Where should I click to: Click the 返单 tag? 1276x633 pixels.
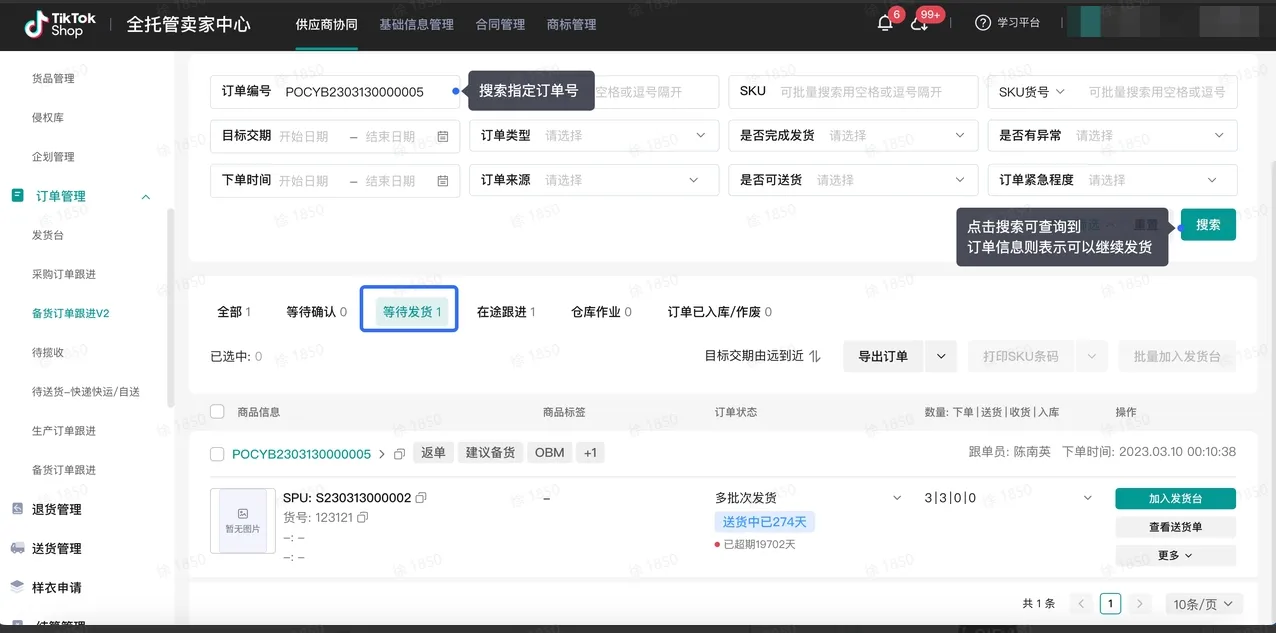pos(433,453)
